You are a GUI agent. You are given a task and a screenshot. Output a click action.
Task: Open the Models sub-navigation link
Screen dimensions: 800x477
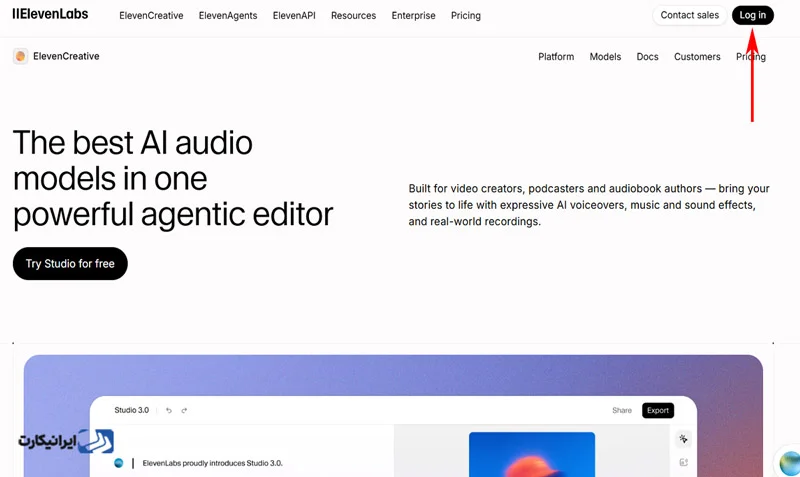605,57
